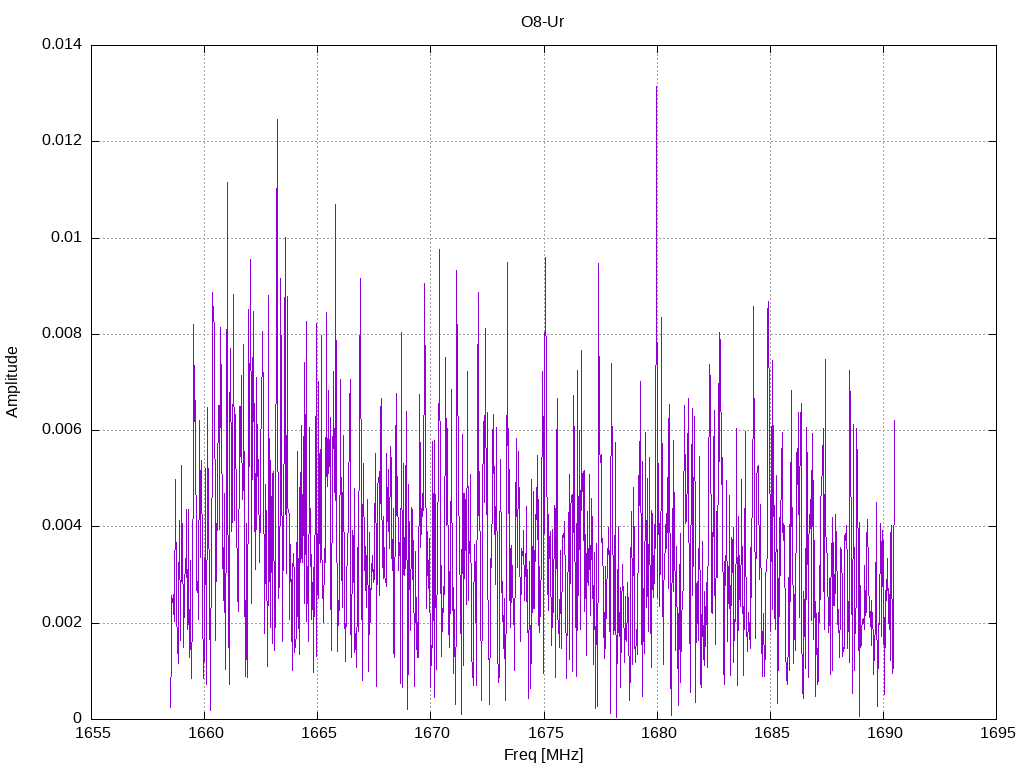
Task: Click the y-axis tick label 0.01
Action: click(x=67, y=237)
